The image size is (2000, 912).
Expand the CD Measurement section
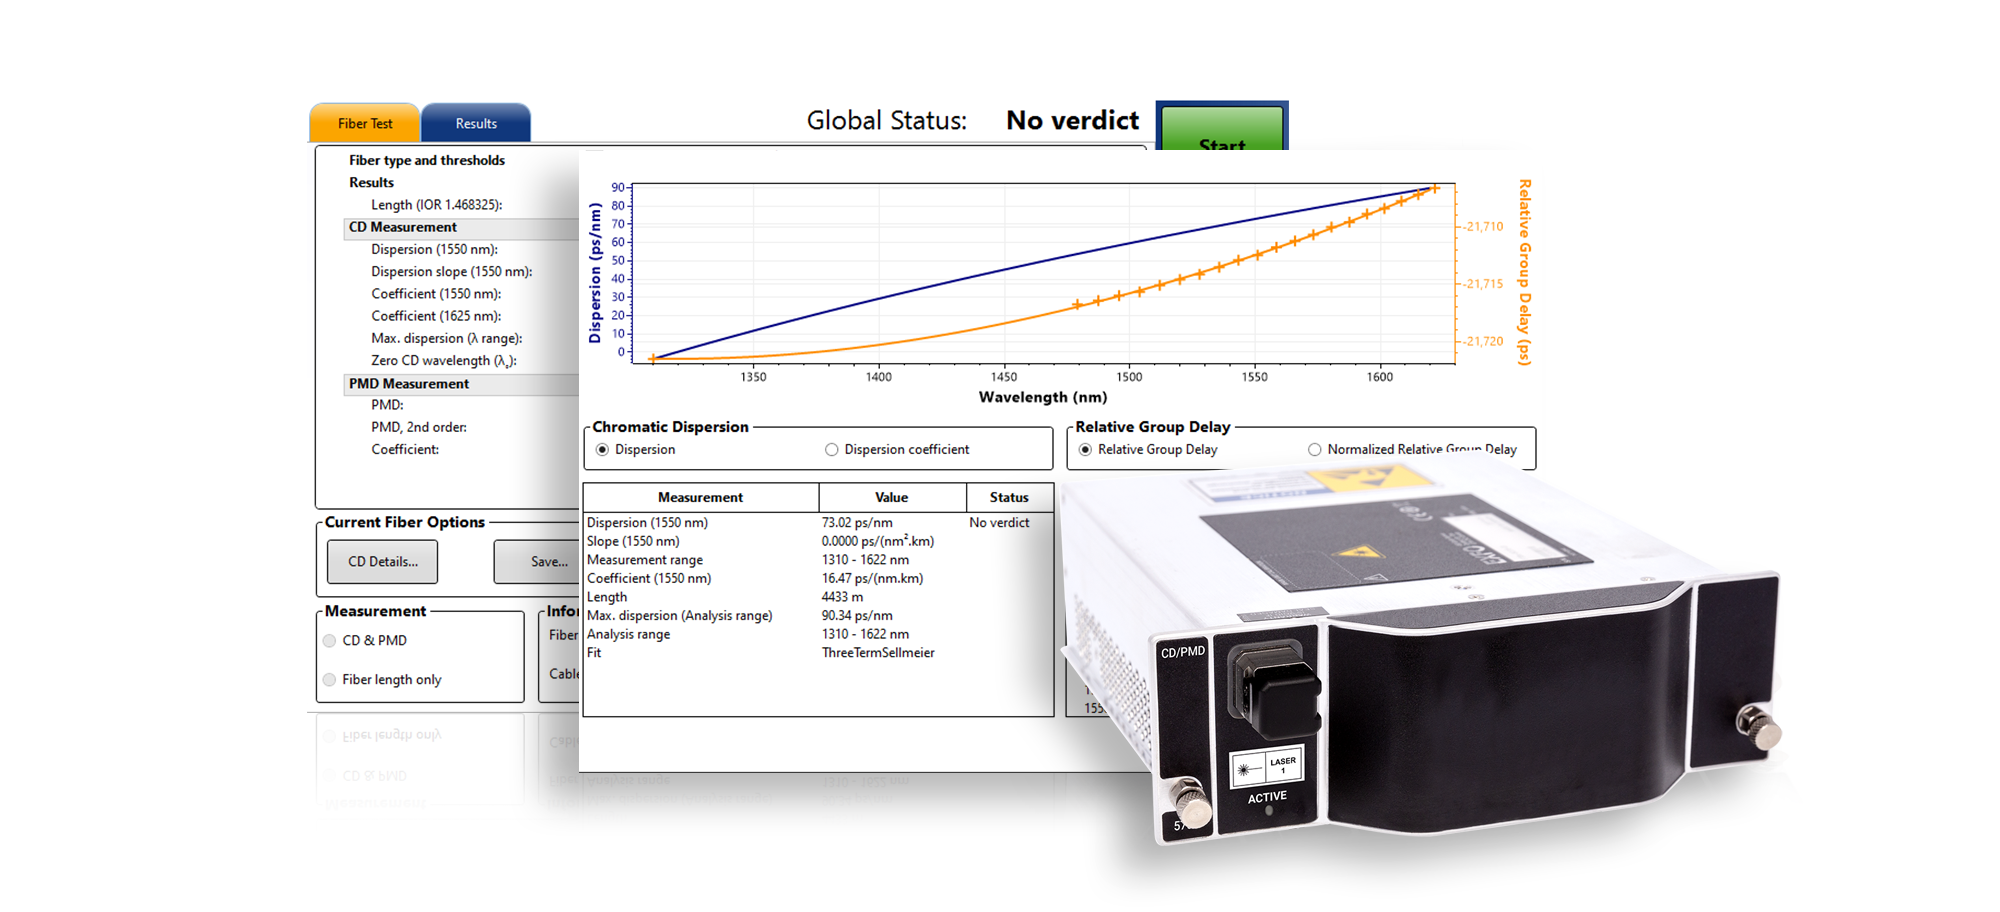[x=402, y=227]
